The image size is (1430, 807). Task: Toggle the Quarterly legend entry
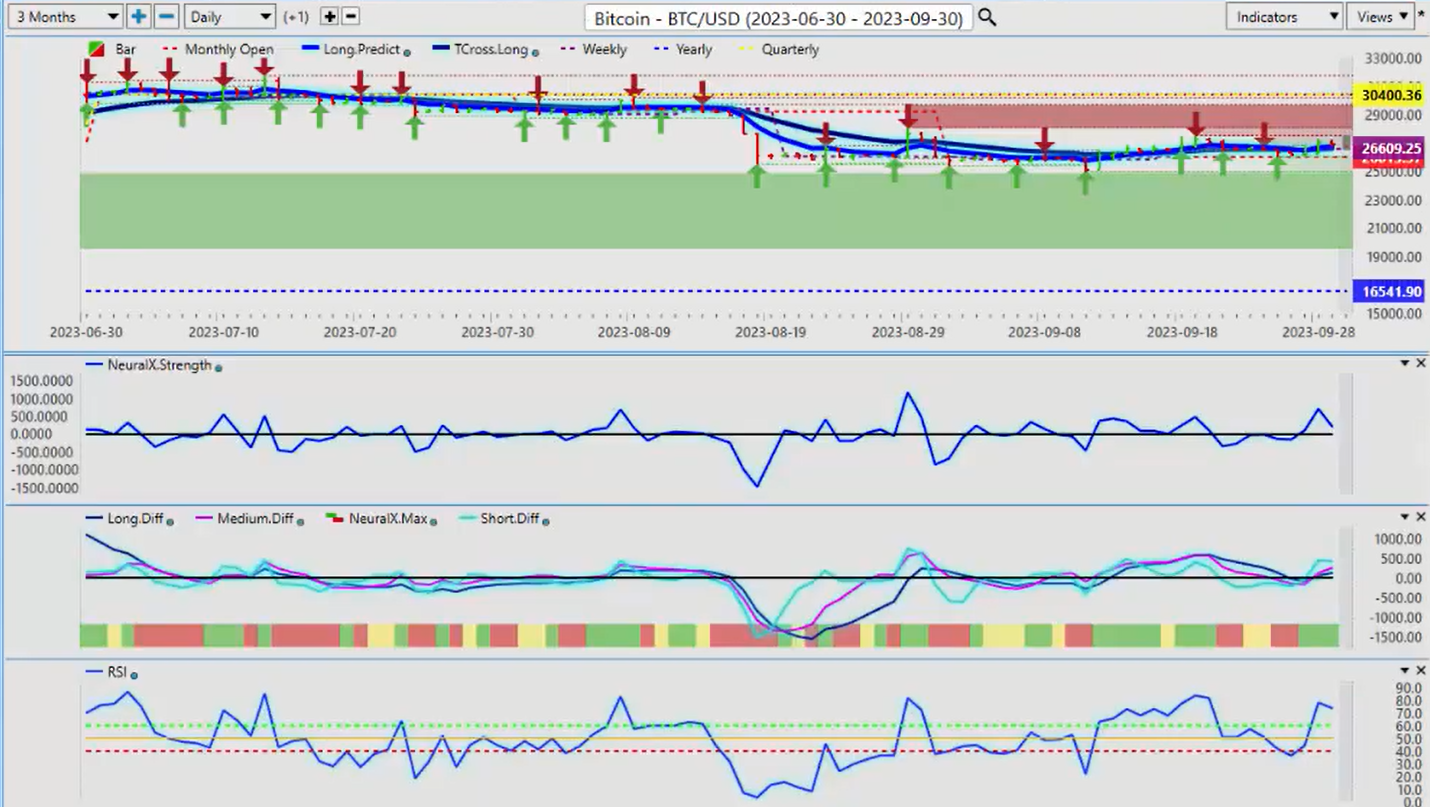pos(777,49)
